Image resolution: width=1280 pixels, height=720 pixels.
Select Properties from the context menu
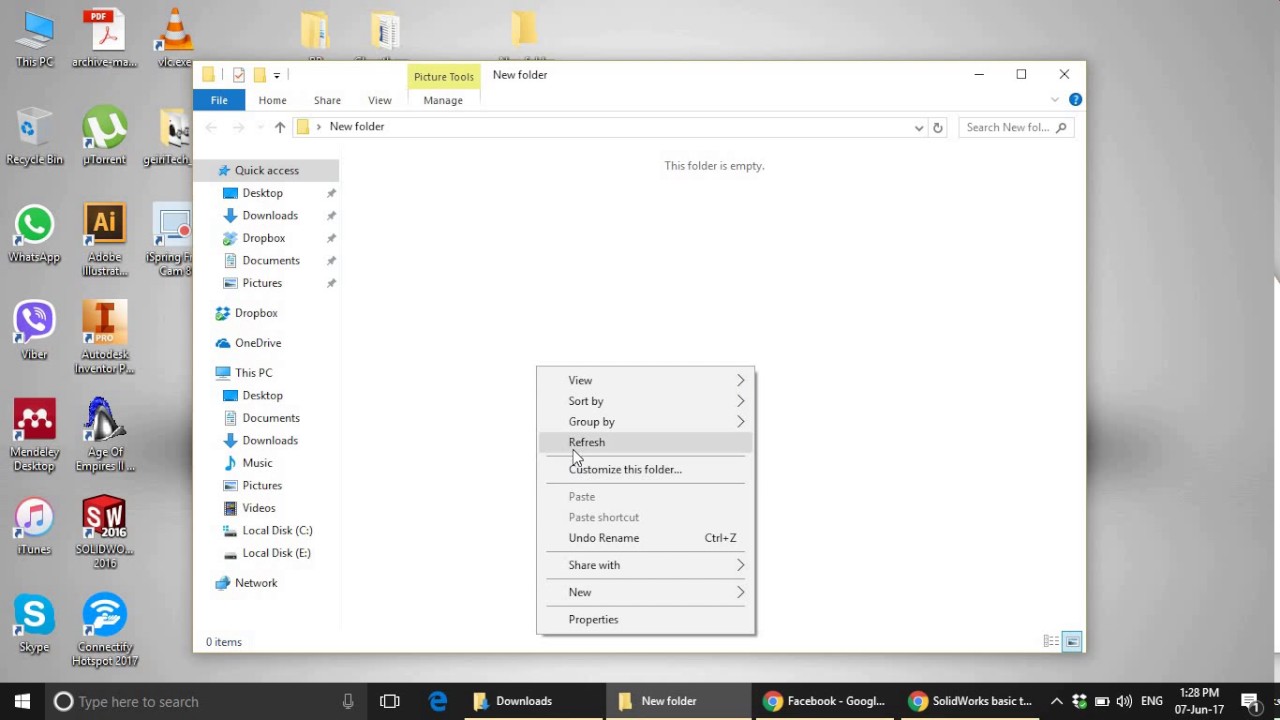(646, 619)
